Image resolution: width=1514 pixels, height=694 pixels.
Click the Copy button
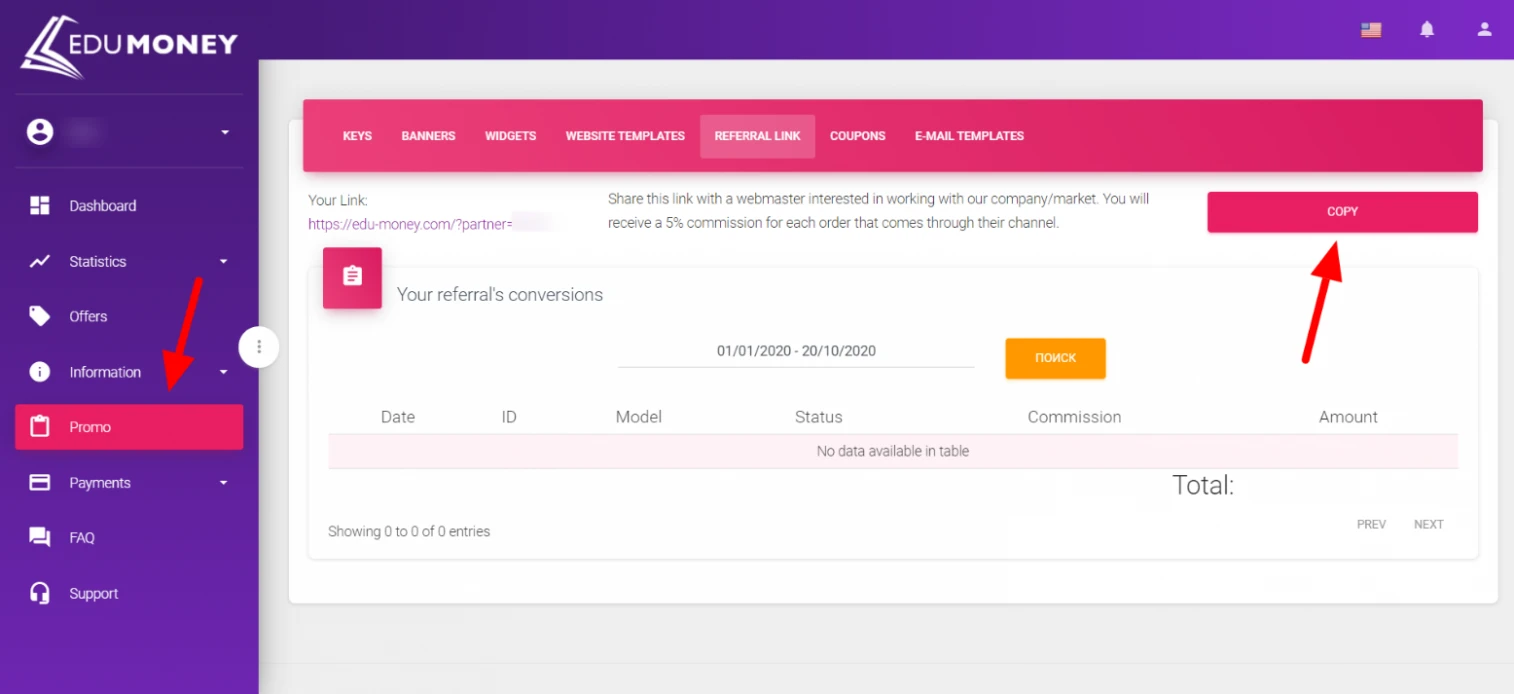pyautogui.click(x=1342, y=212)
